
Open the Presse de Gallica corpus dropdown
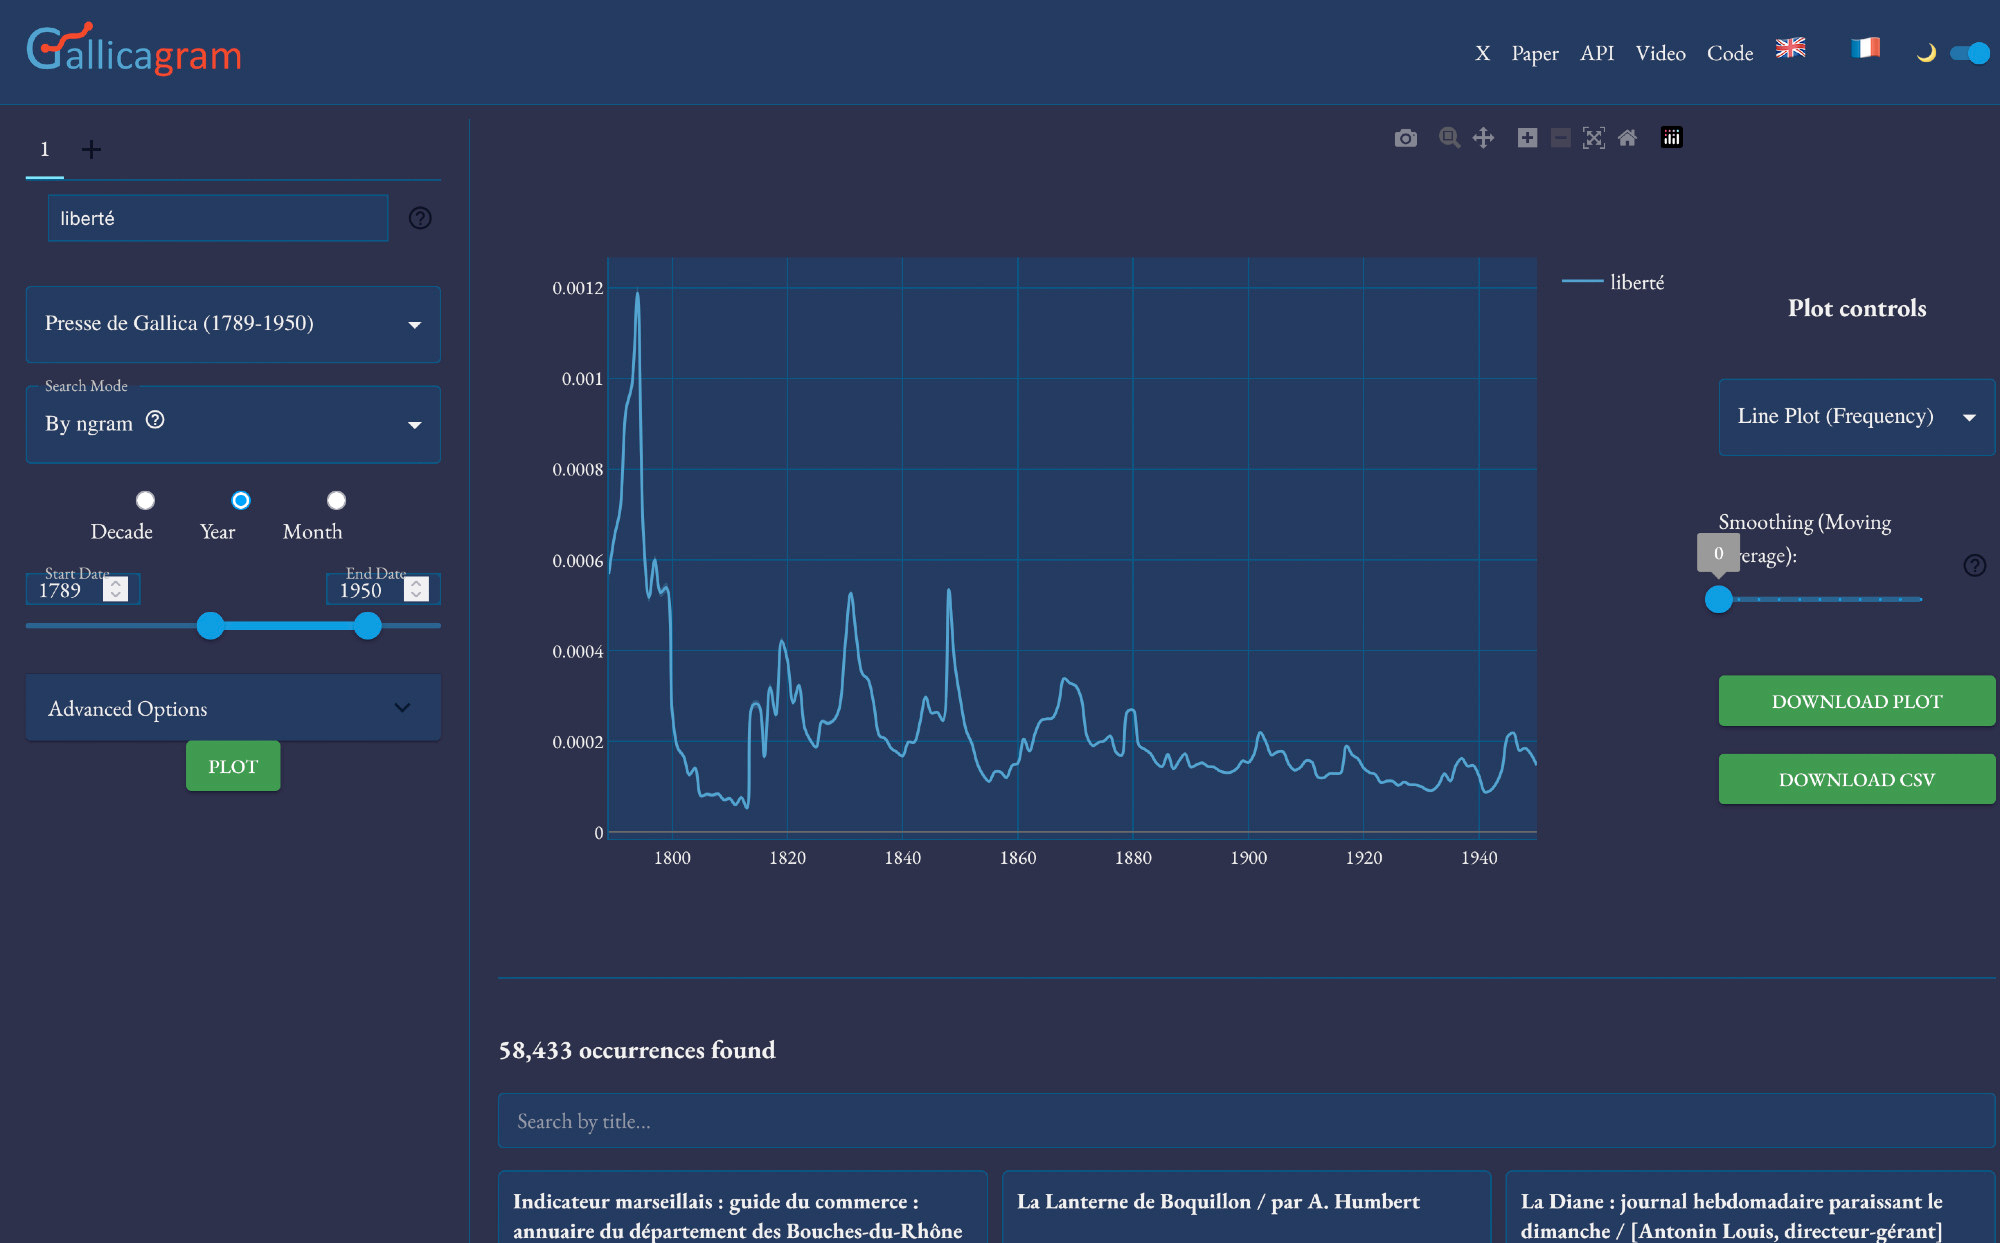(x=233, y=324)
